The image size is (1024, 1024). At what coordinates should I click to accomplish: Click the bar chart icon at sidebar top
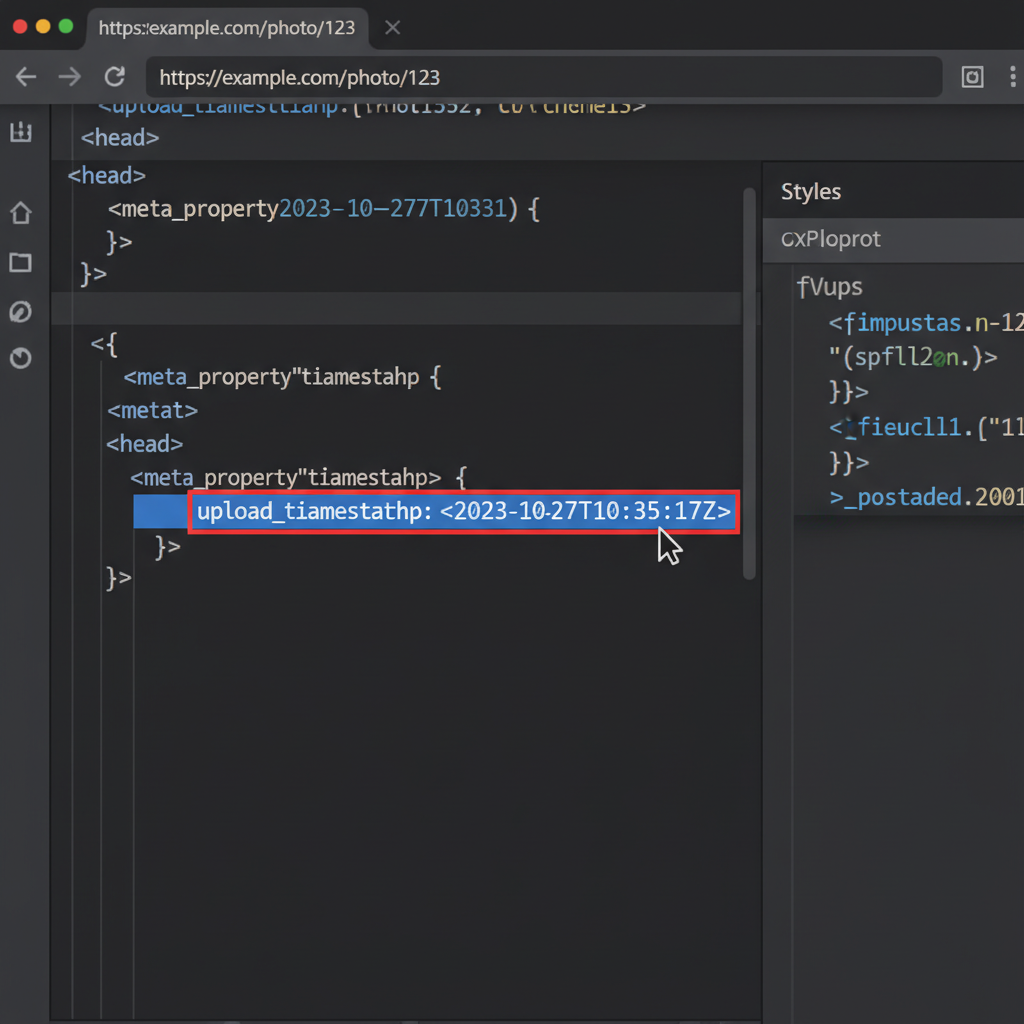tap(21, 132)
